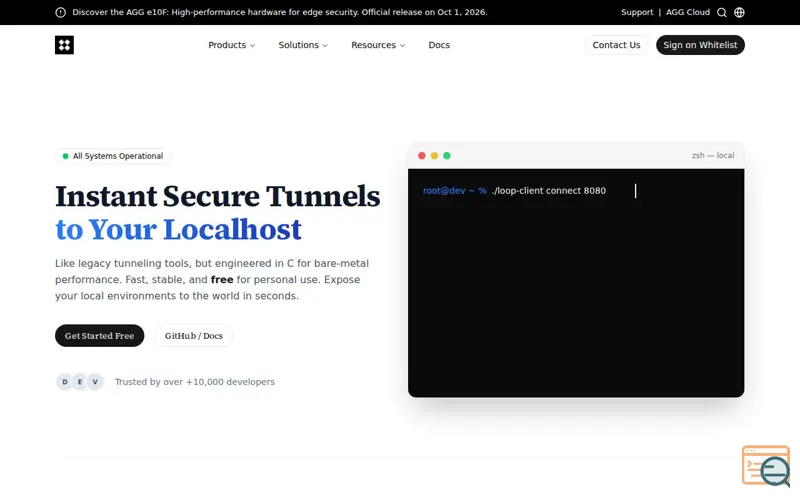The image size is (800, 500).
Task: Open GitHub / Docs button
Action: tap(194, 336)
